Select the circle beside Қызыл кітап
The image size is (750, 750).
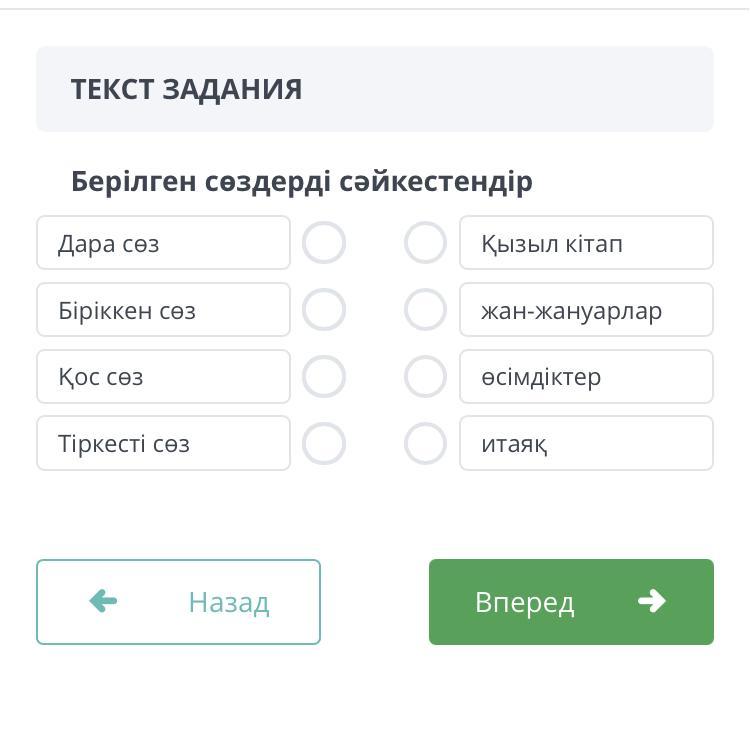click(x=425, y=243)
